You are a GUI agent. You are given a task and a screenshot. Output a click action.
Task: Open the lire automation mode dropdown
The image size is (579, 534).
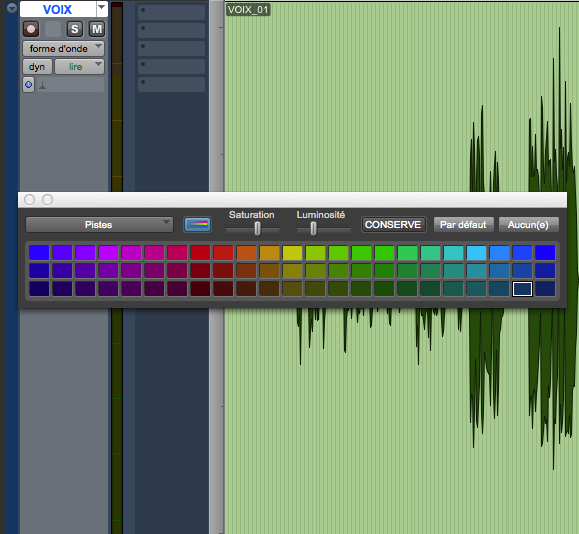(79, 66)
